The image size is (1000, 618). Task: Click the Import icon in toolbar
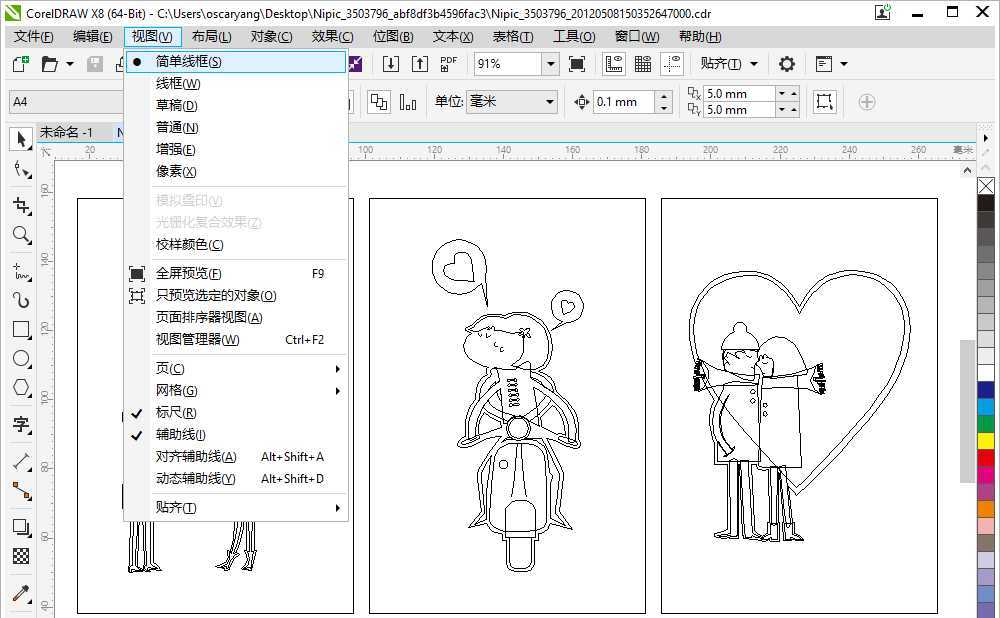pos(391,64)
